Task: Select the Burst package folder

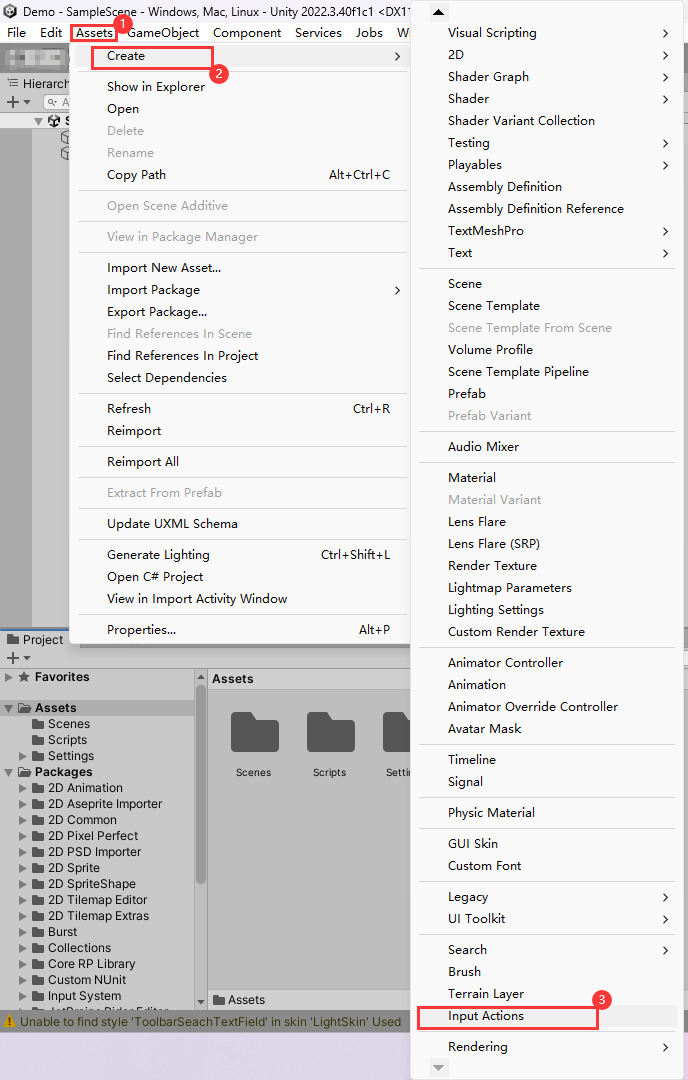Action: pyautogui.click(x=63, y=932)
